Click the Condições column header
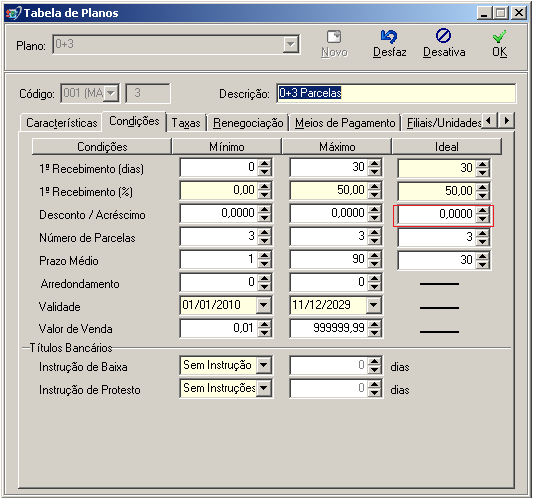 [x=102, y=147]
